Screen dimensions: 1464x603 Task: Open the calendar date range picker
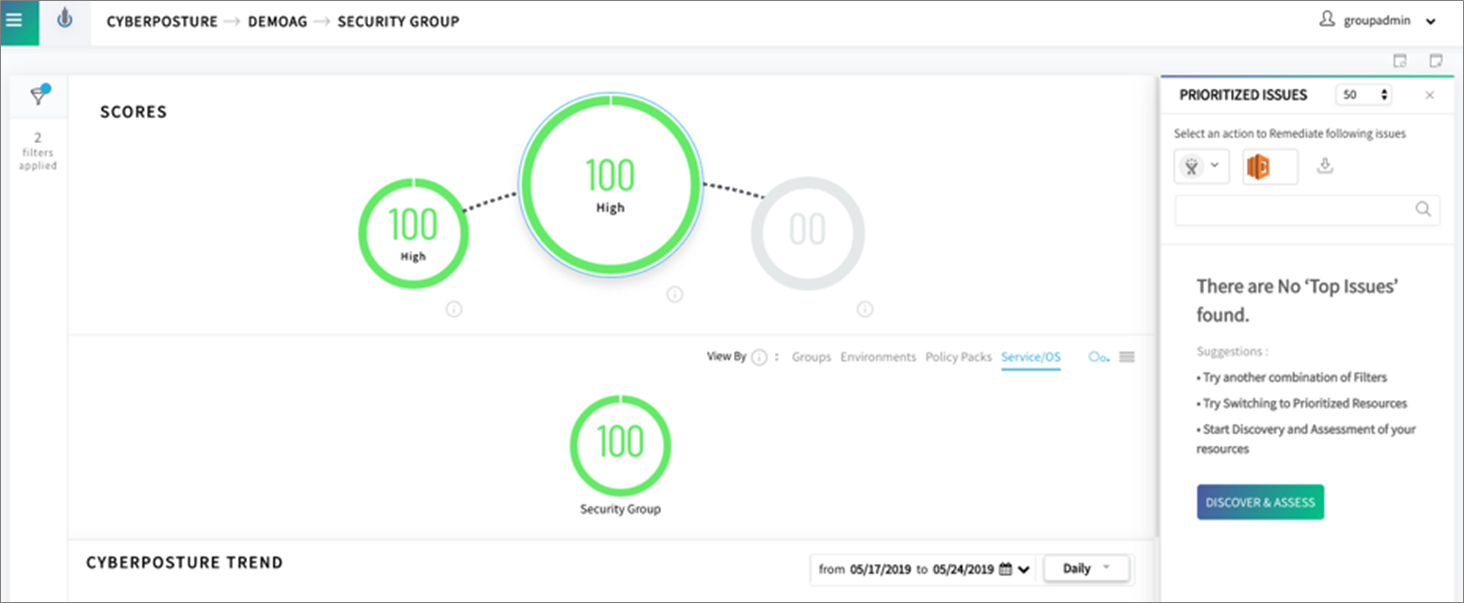click(x=1005, y=569)
